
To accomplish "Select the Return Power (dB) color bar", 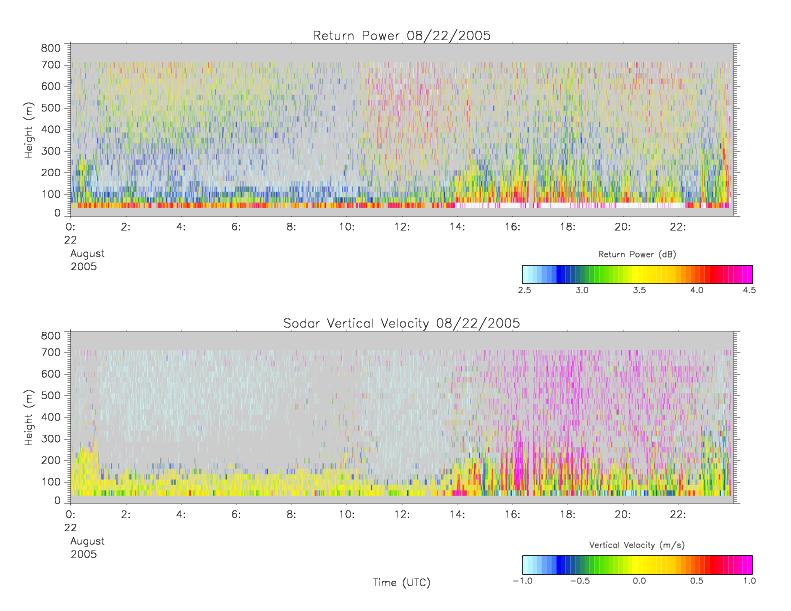I will click(x=637, y=274).
